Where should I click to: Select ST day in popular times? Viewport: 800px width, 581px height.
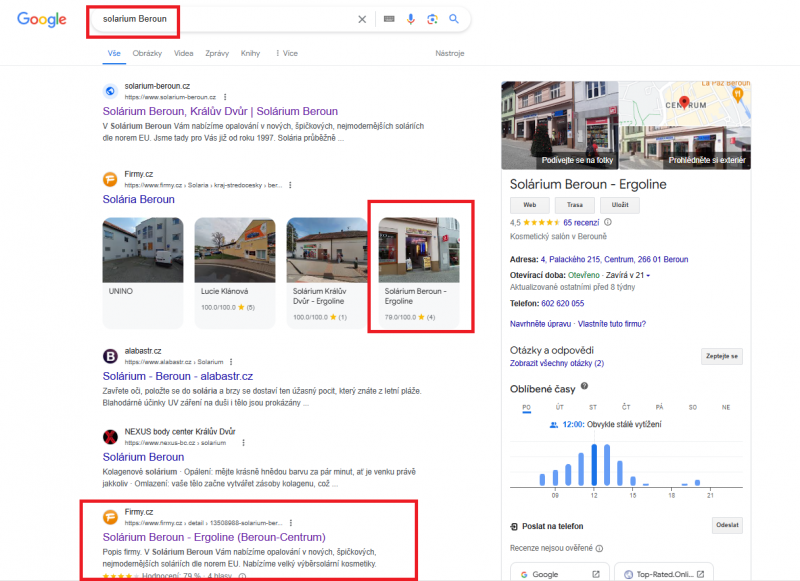(593, 407)
